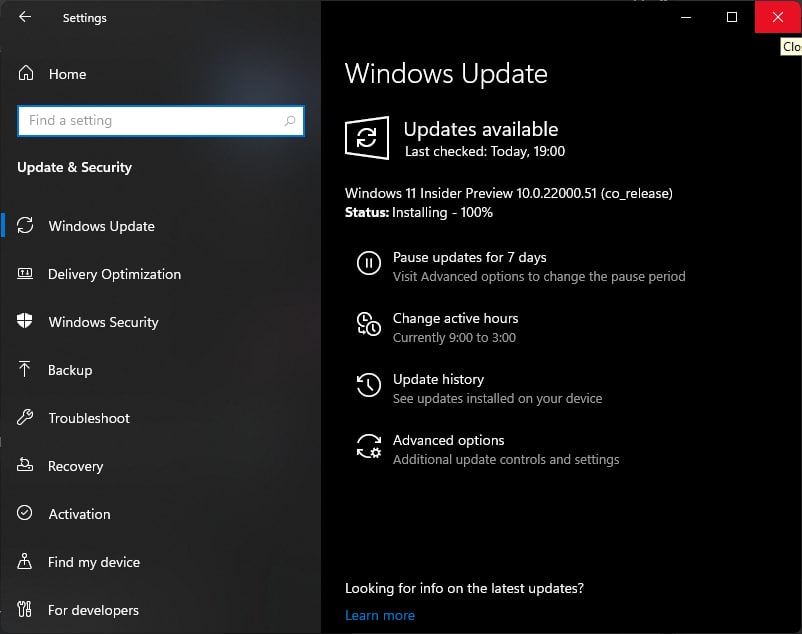Click the Delivery Optimization icon
Viewport: 802px width, 634px height.
[25, 274]
